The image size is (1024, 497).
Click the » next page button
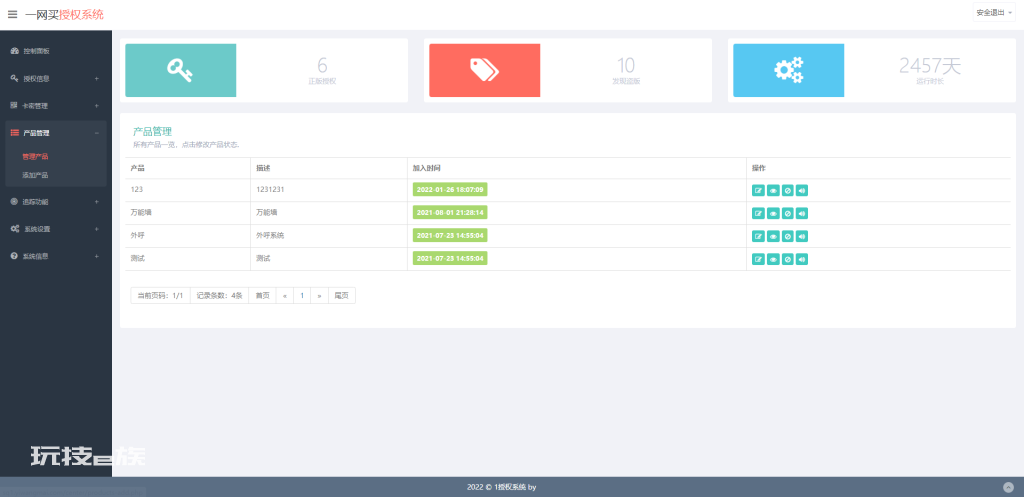pos(319,295)
